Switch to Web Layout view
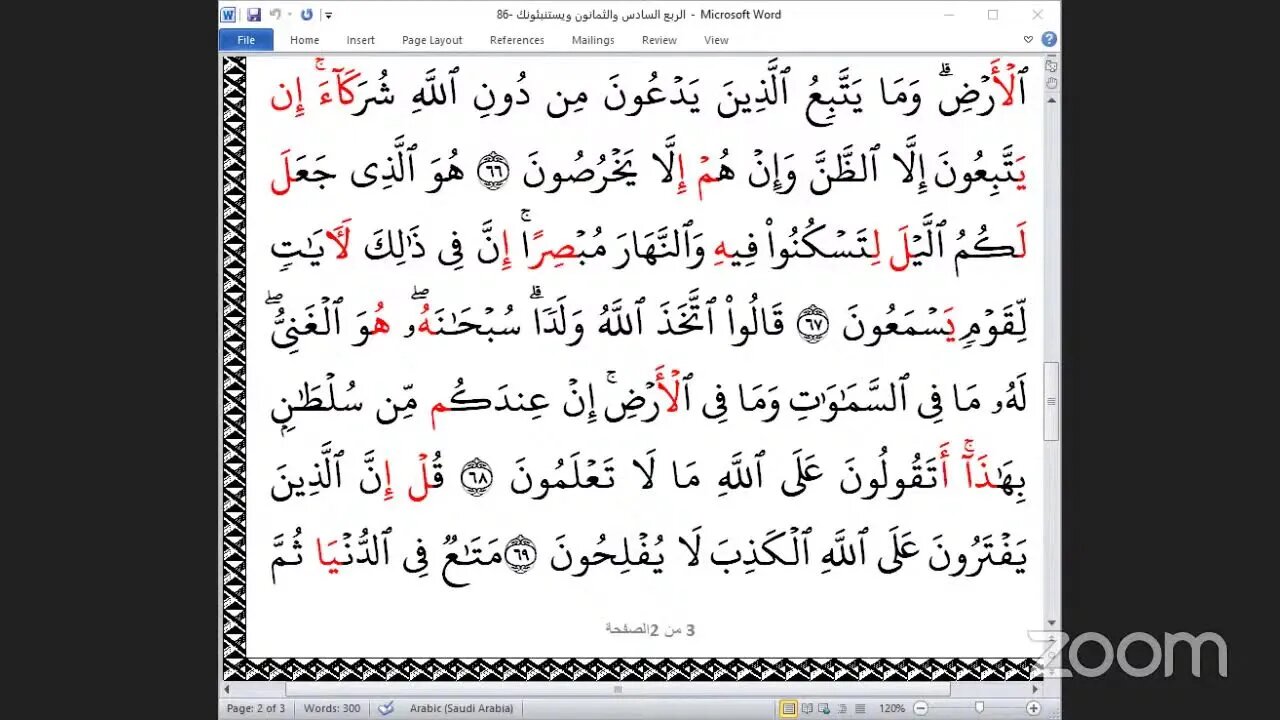1280x720 pixels. pyautogui.click(x=823, y=708)
